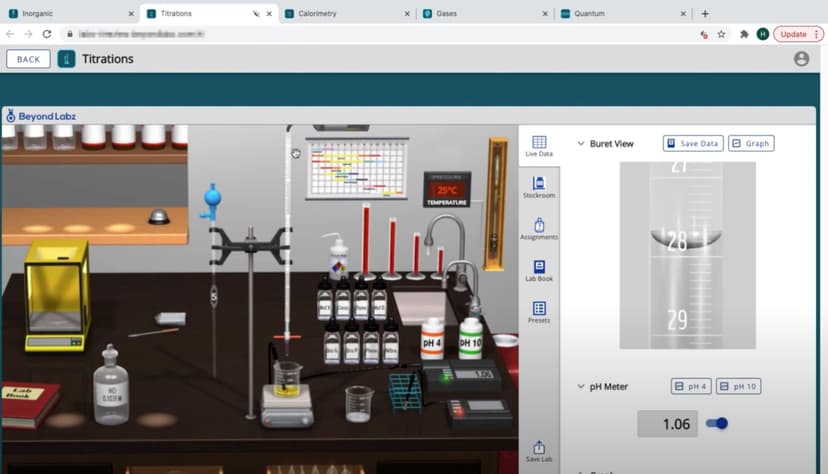Click the pH 4 buffer bottle
Viewport: 828px width, 474px height.
[x=432, y=339]
